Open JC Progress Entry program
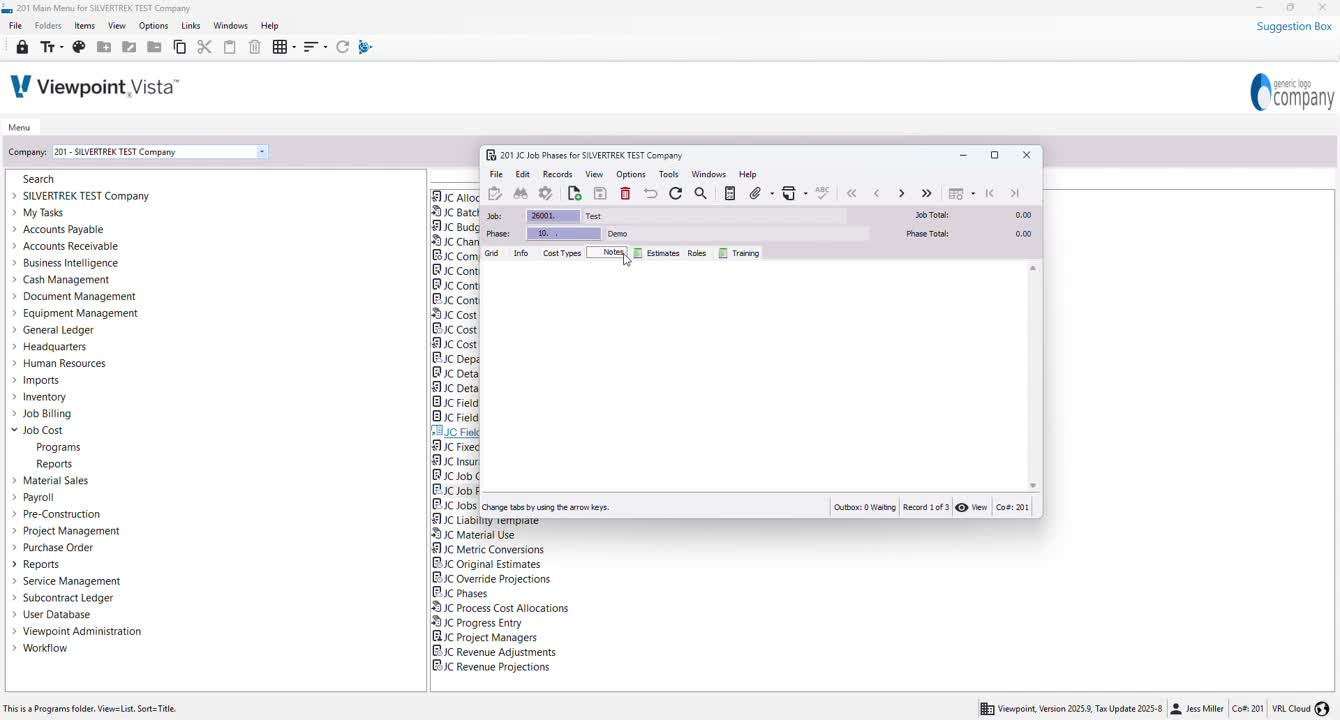The width and height of the screenshot is (1340, 720). pyautogui.click(x=482, y=623)
